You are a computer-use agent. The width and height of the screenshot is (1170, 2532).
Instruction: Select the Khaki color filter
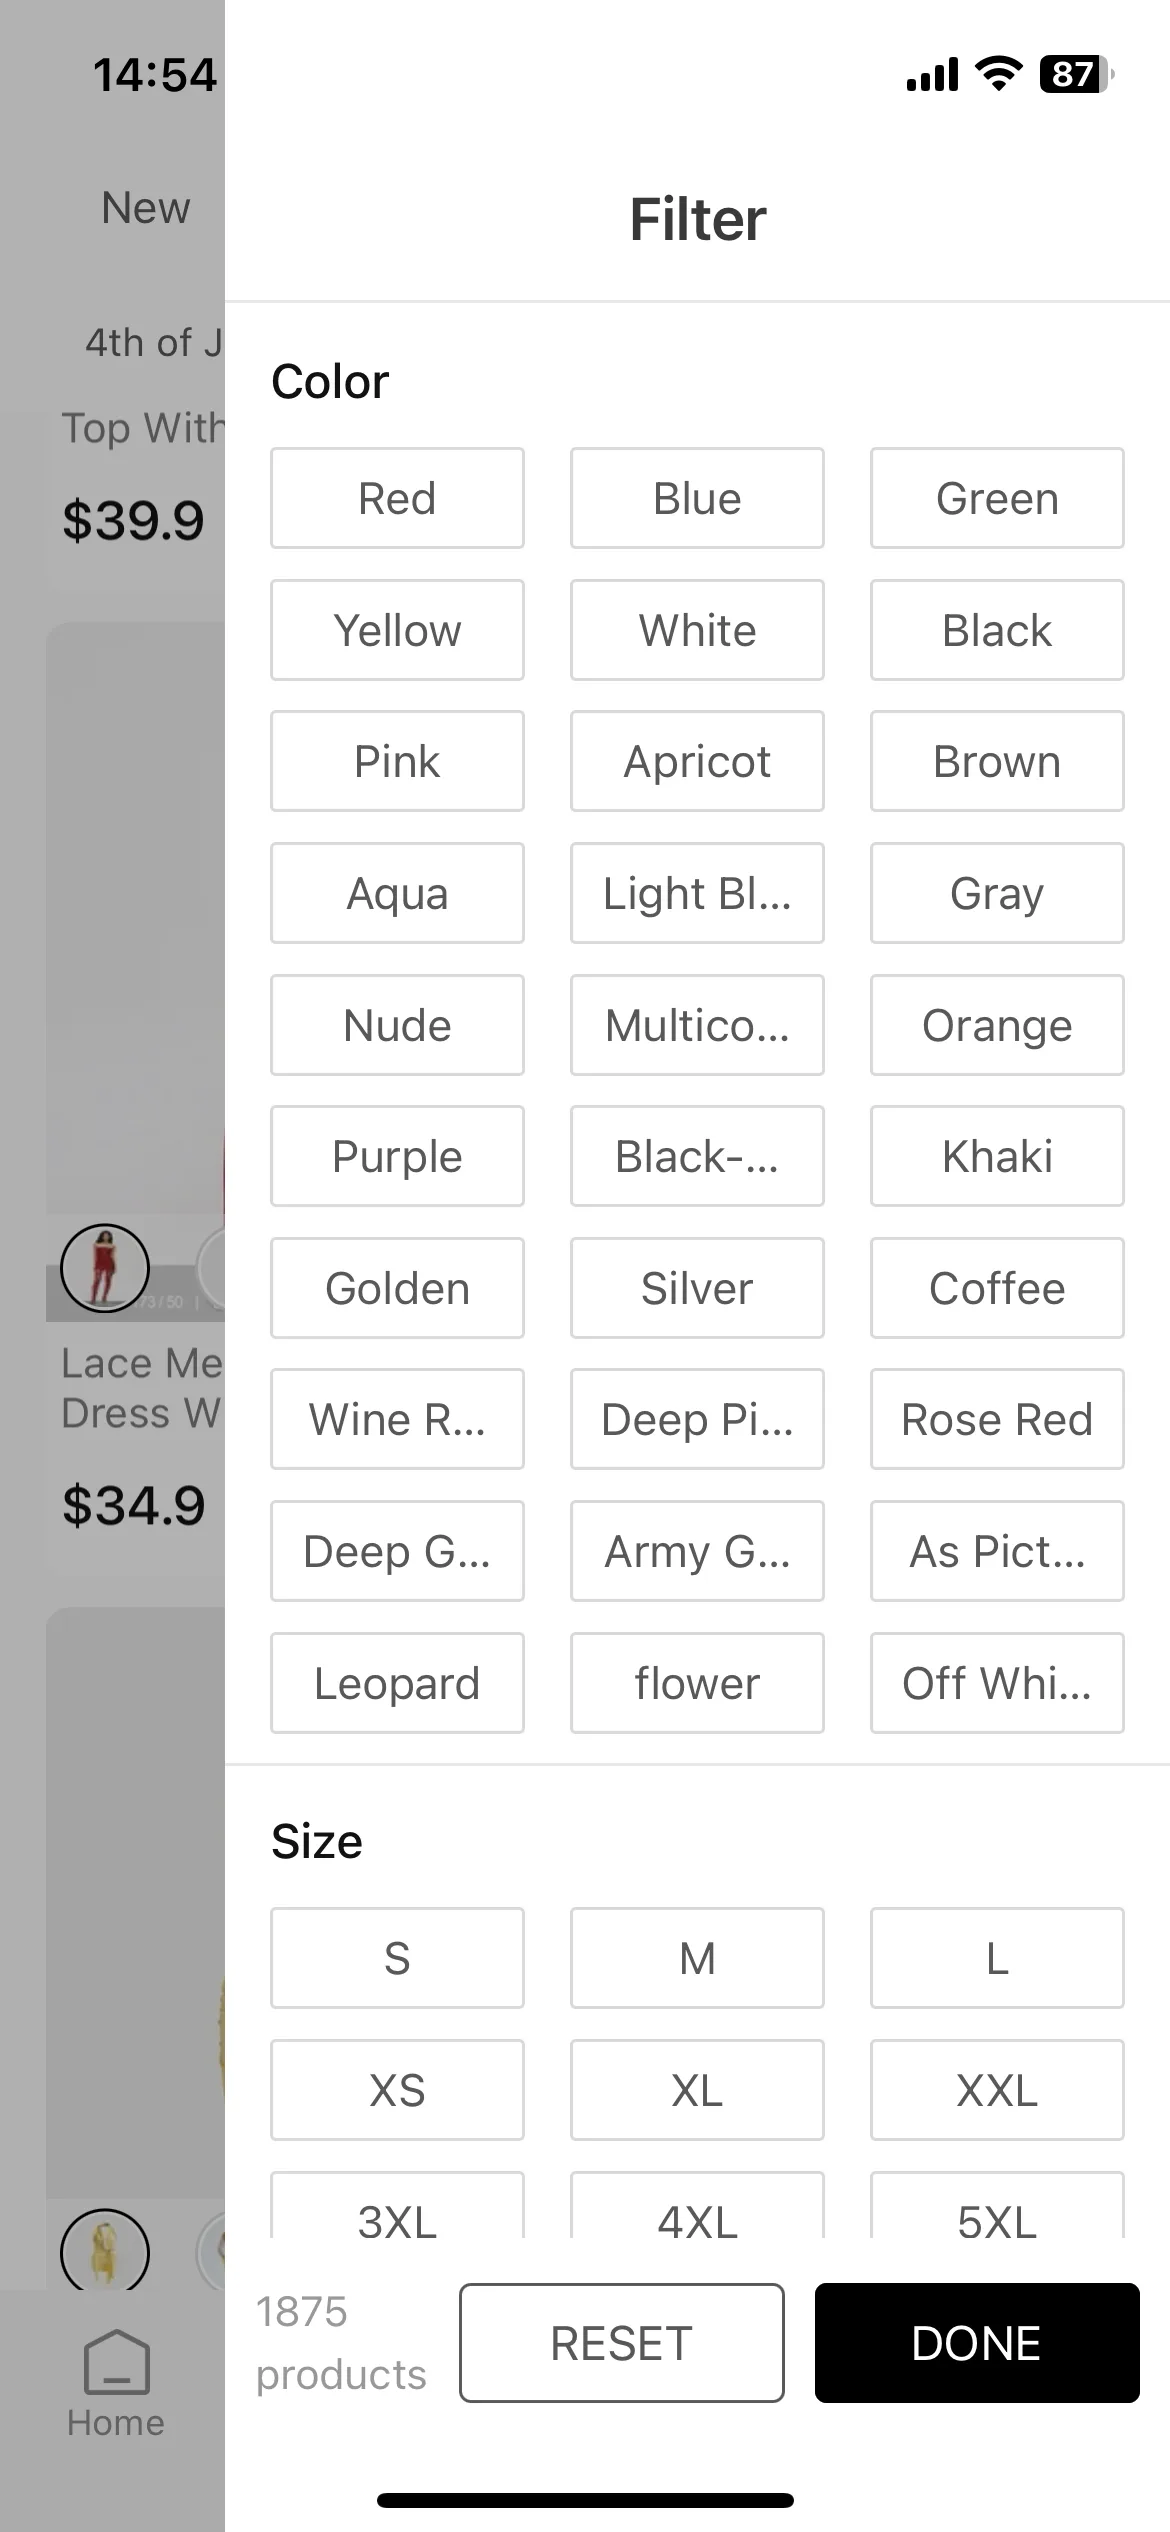click(x=997, y=1156)
